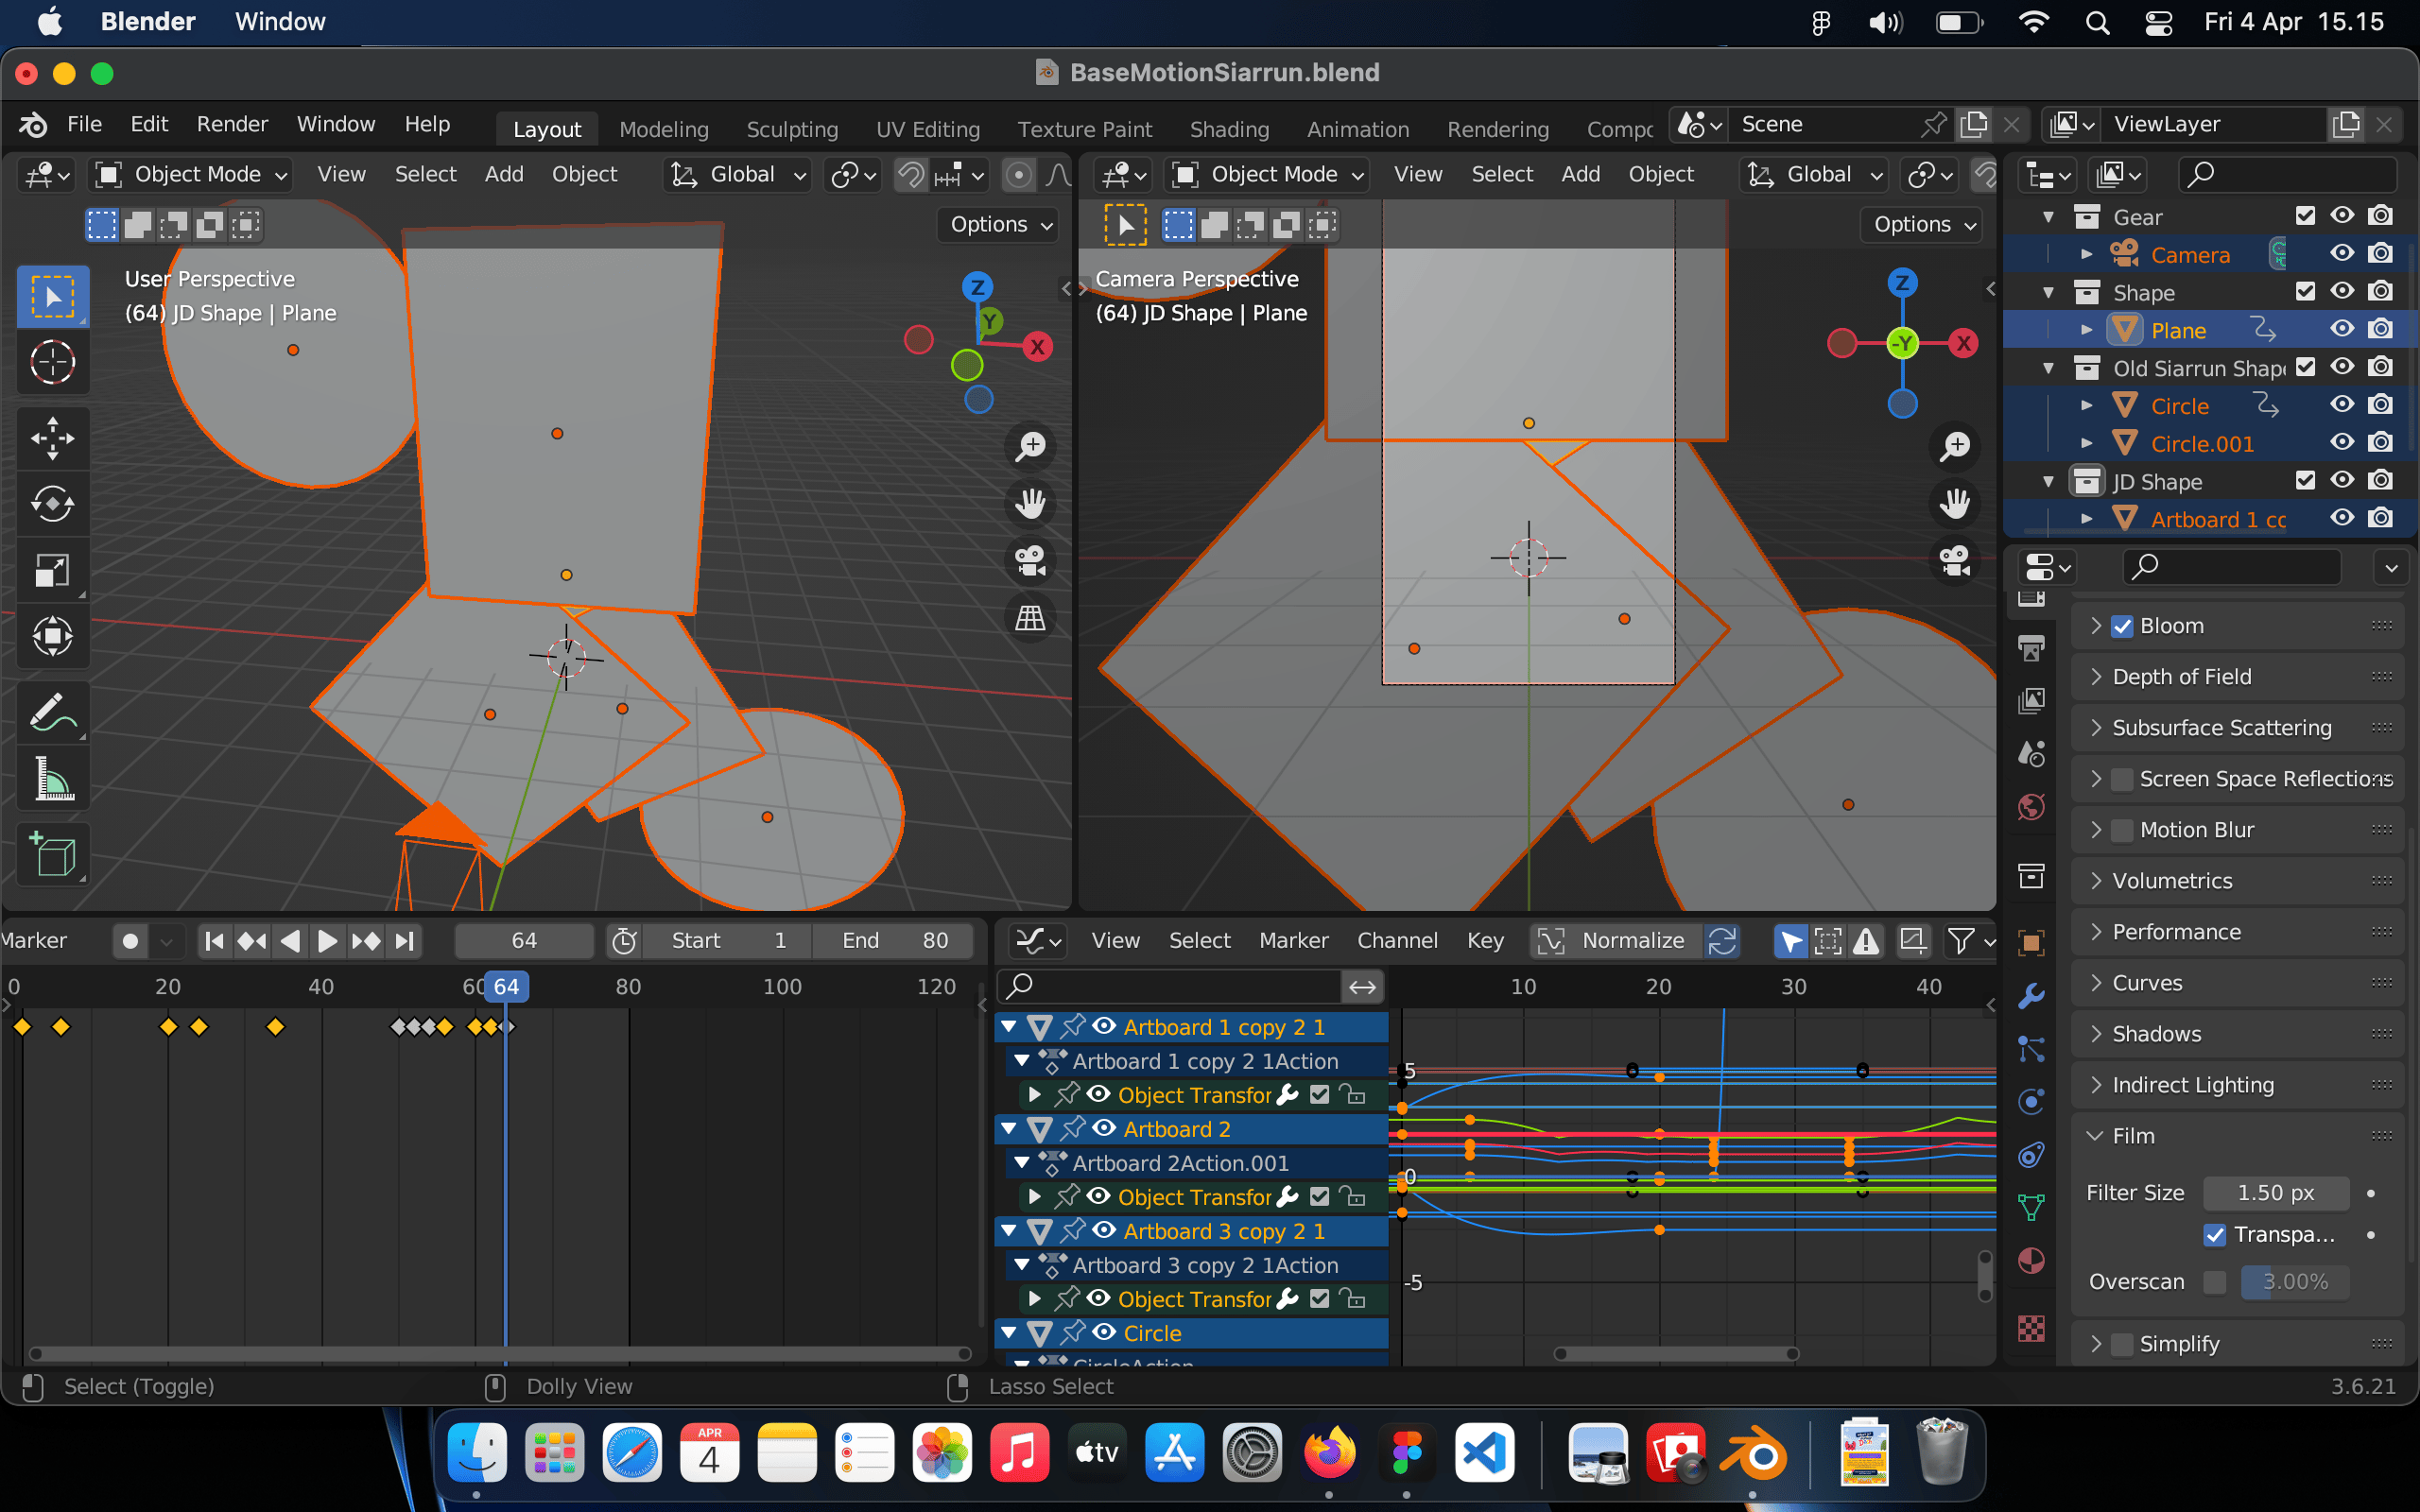Viewport: 2420px width, 1512px height.
Task: Open Spotlight search in the menu bar
Action: pos(2097,22)
